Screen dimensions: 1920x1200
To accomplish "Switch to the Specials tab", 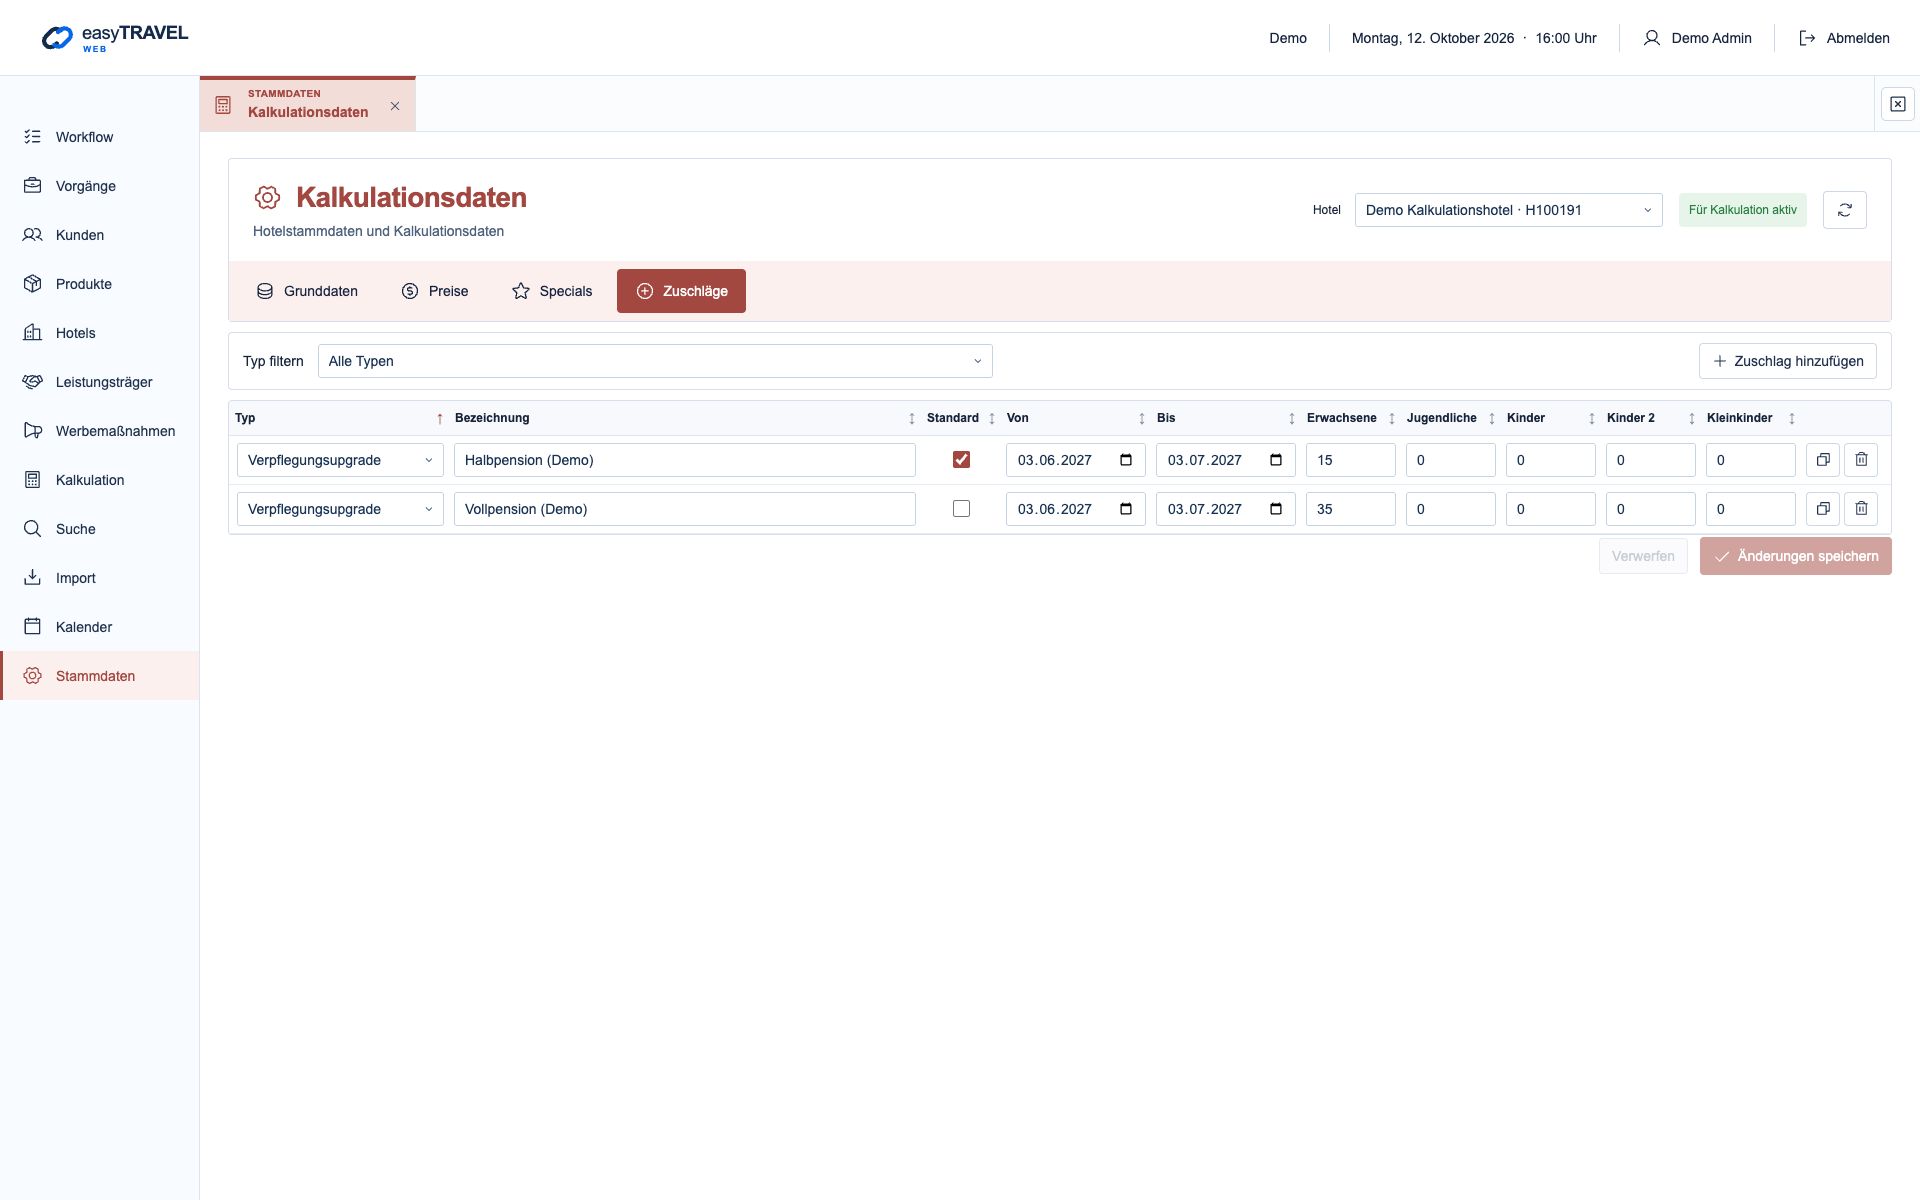I will click(552, 291).
